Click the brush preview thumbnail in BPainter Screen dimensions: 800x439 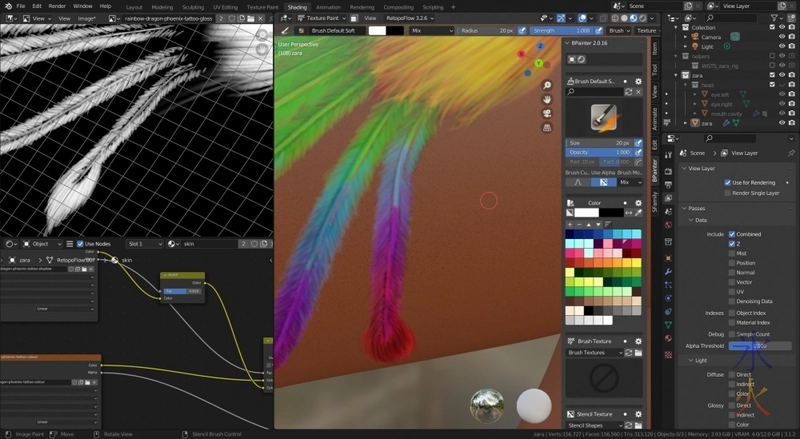(603, 116)
